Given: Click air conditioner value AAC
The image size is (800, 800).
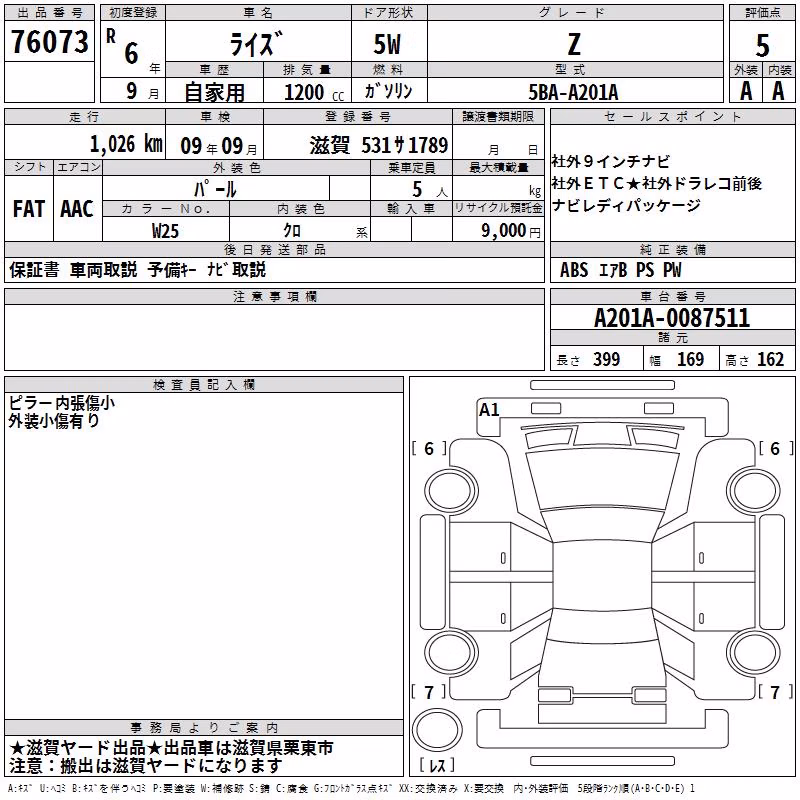Looking at the screenshot, I should tap(77, 209).
